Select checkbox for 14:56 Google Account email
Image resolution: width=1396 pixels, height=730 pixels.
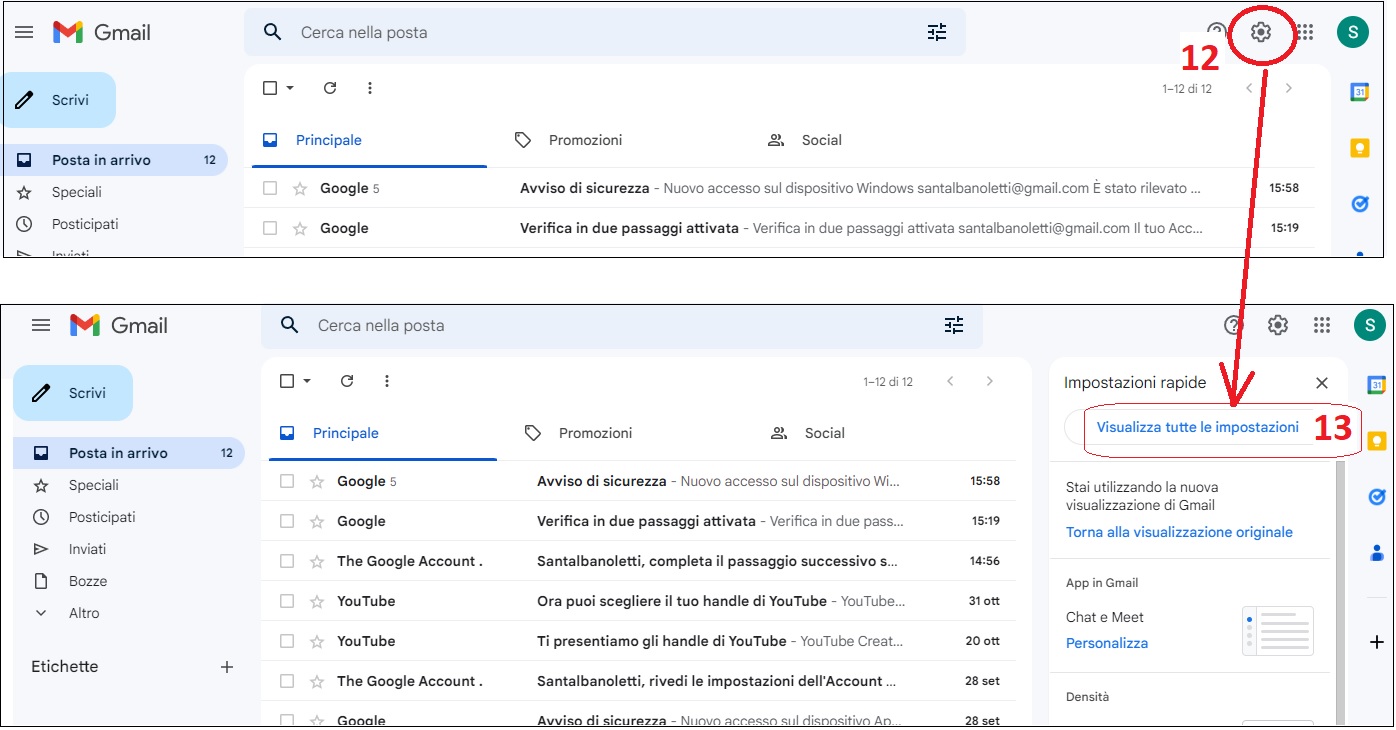tap(287, 561)
